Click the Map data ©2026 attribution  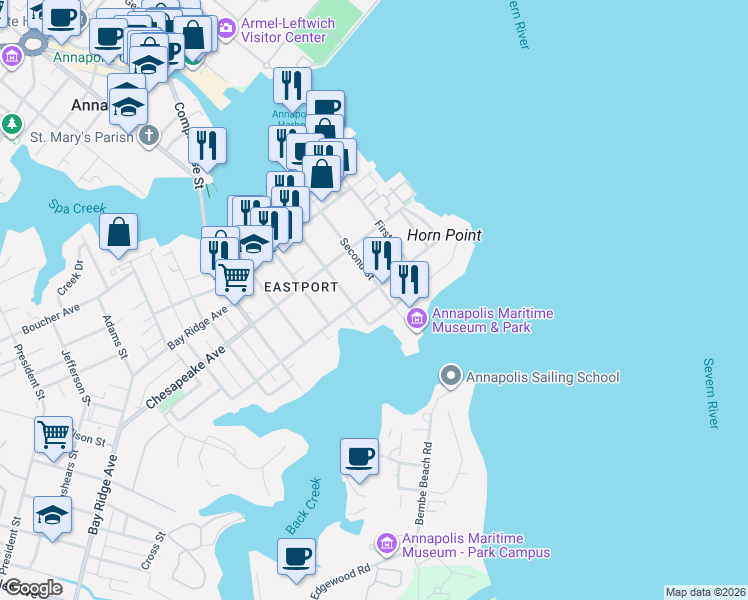705,592
